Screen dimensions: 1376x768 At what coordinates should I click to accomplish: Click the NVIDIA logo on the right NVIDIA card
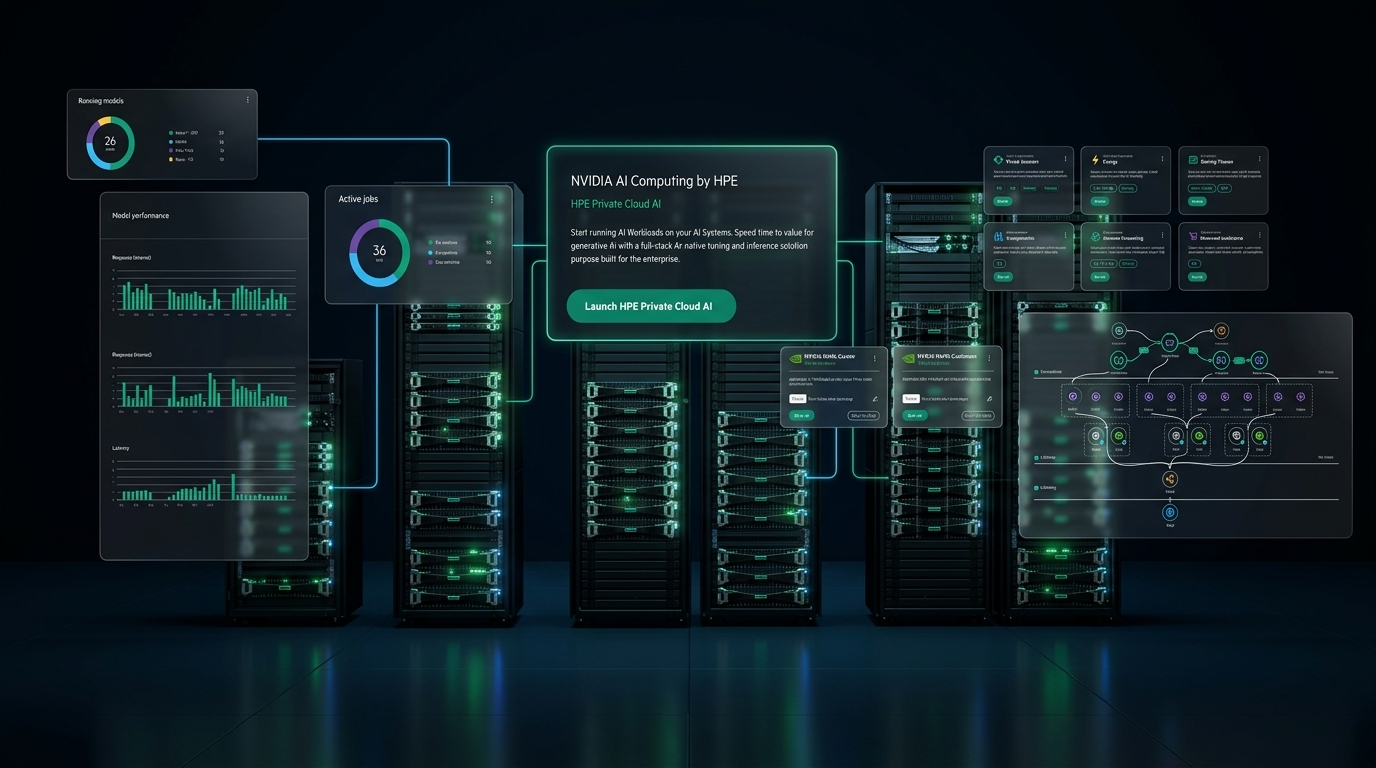pos(908,358)
